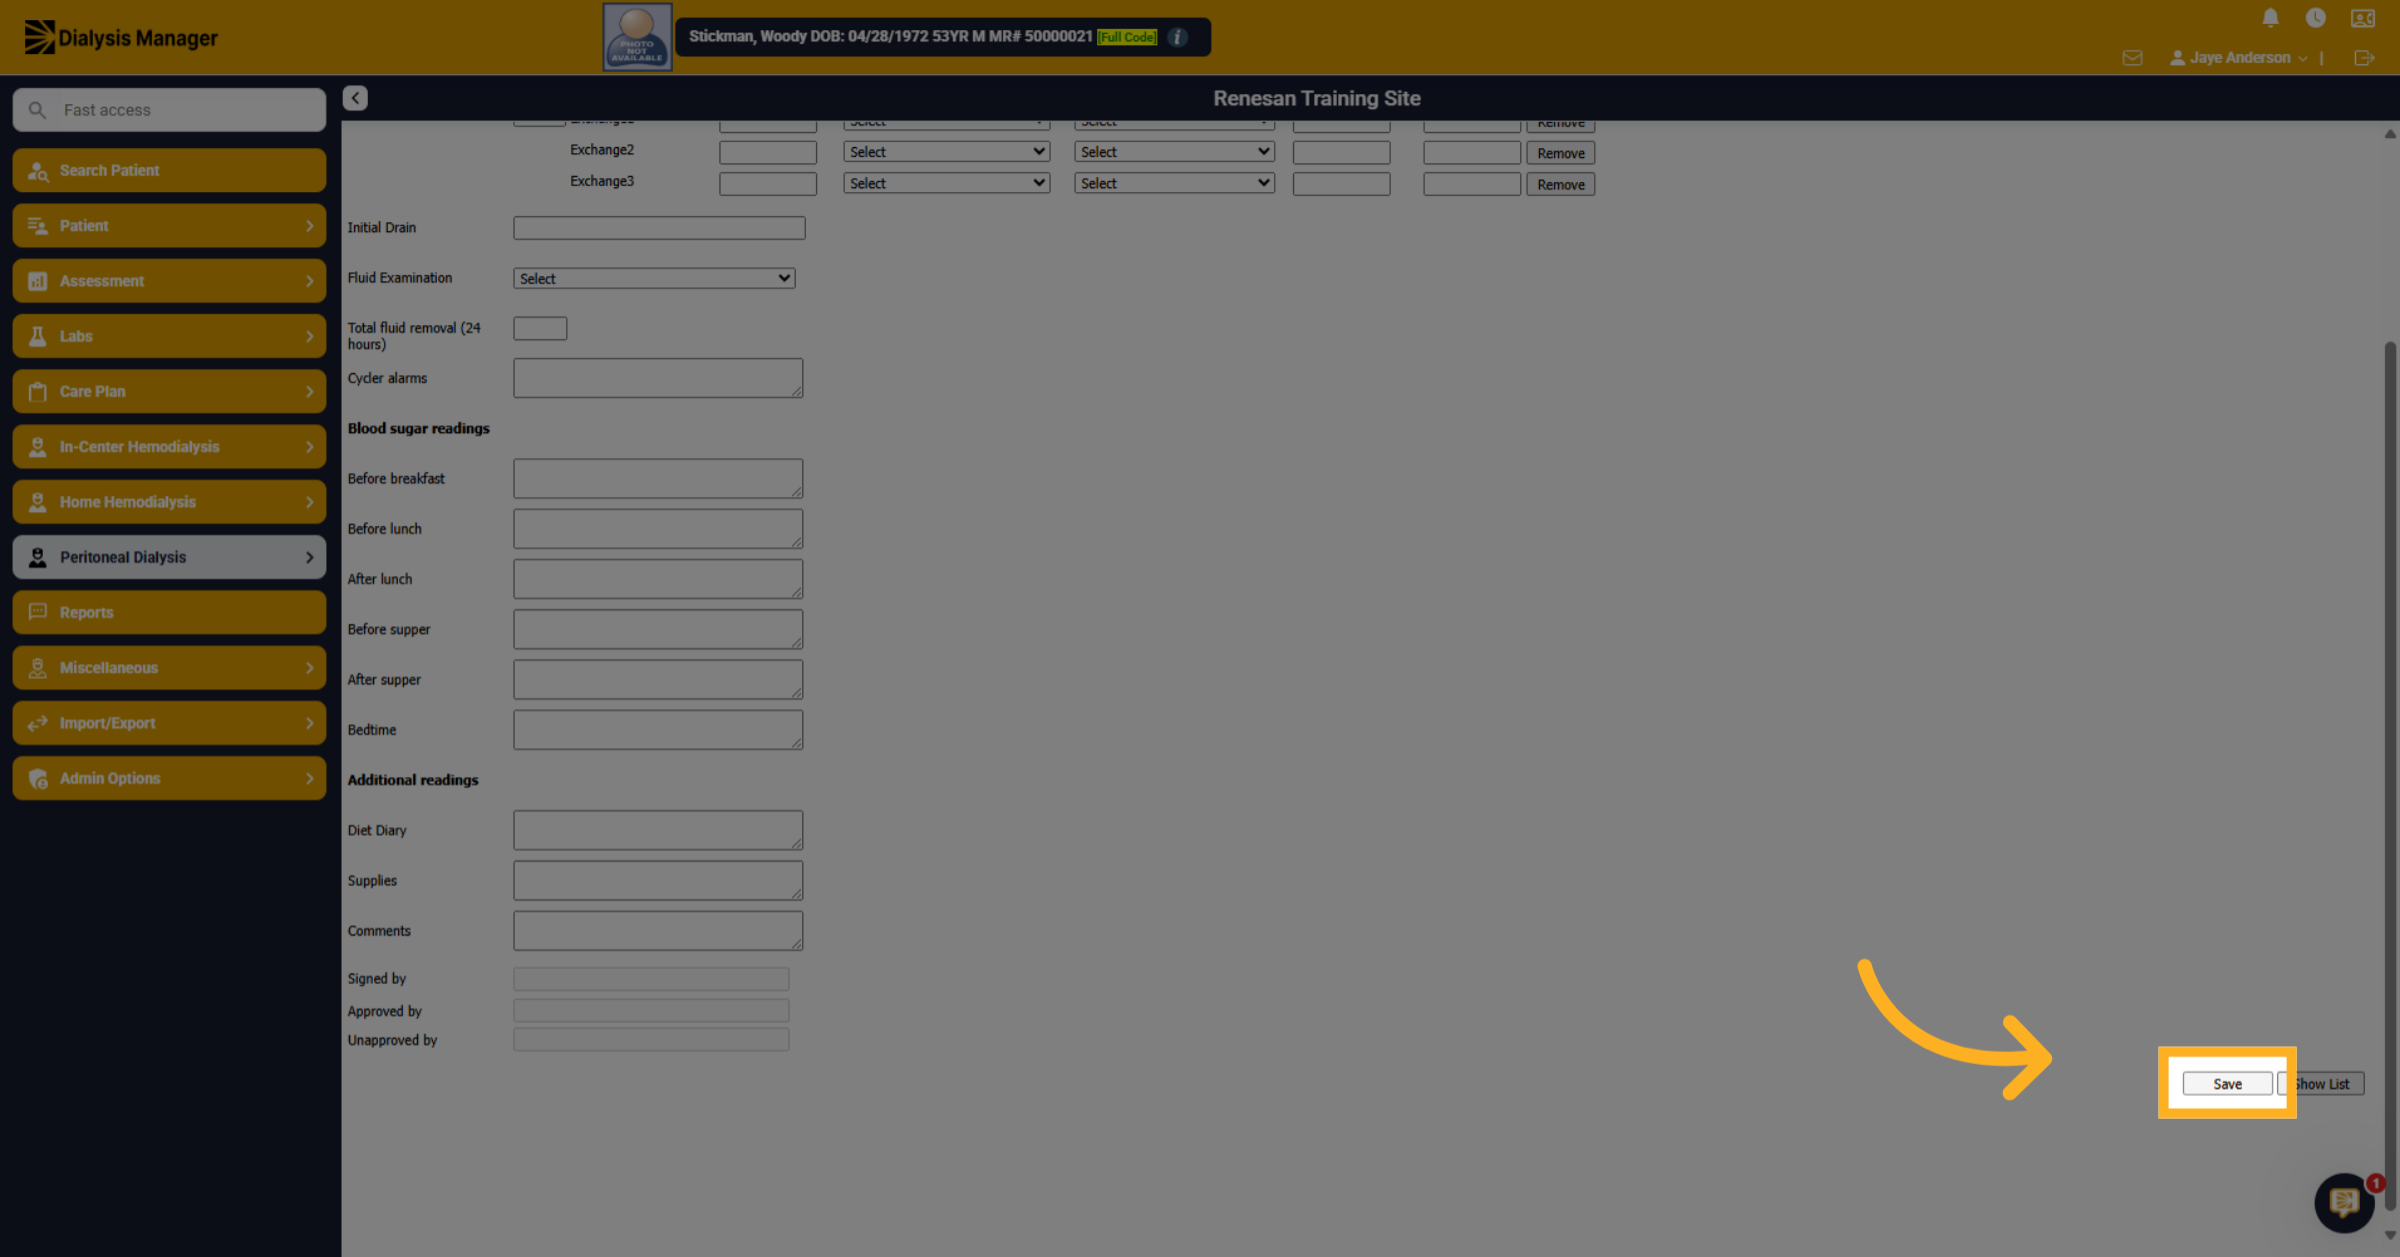The width and height of the screenshot is (2400, 1257).
Task: Click the logout icon
Action: (x=2364, y=58)
